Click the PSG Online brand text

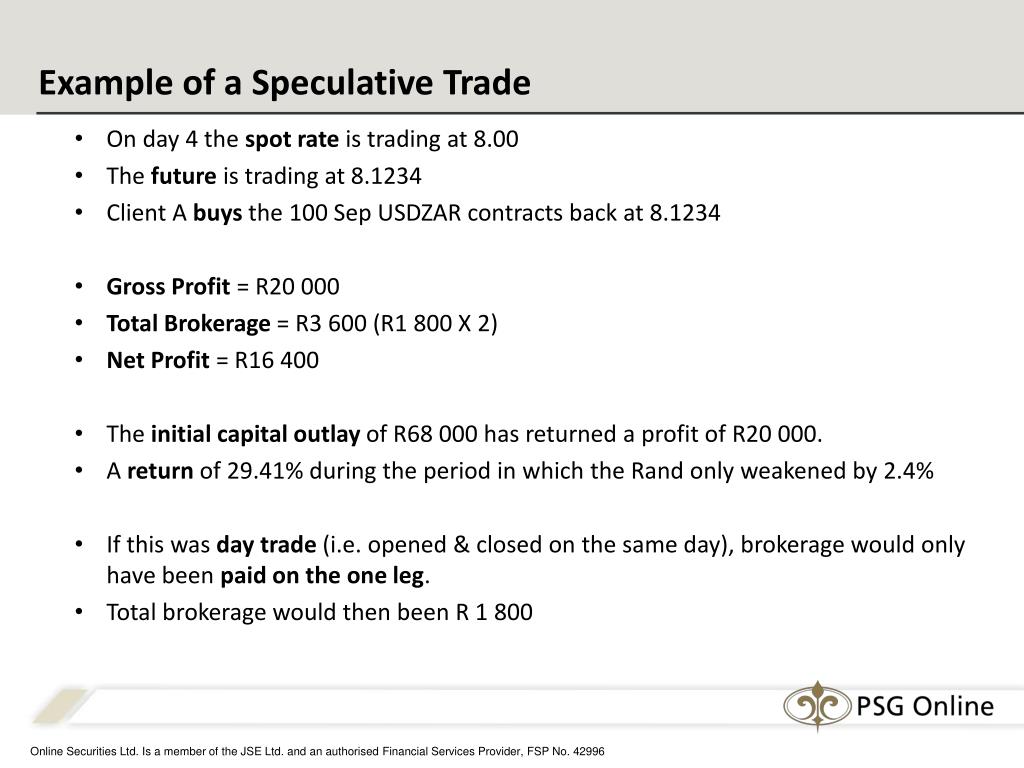click(925, 706)
